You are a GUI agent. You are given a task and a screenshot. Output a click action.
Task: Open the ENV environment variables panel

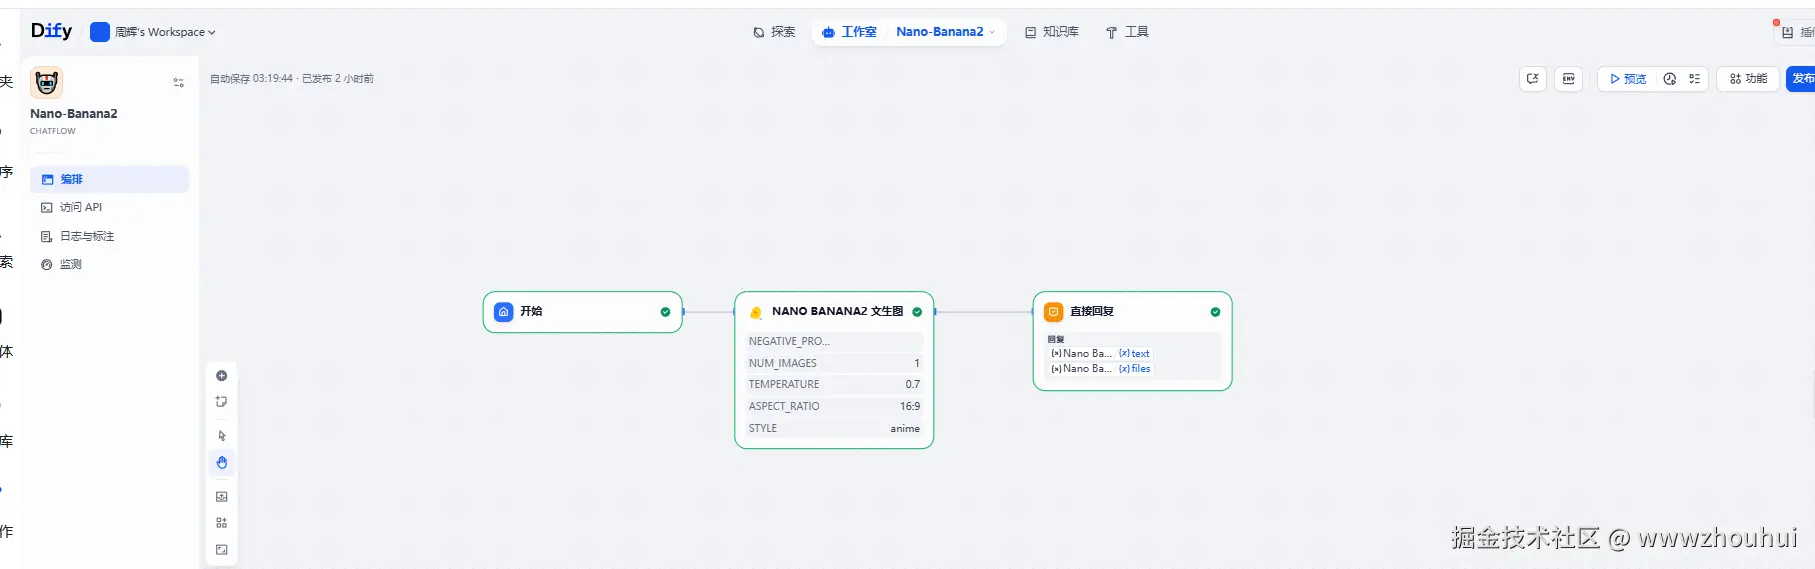point(1569,79)
